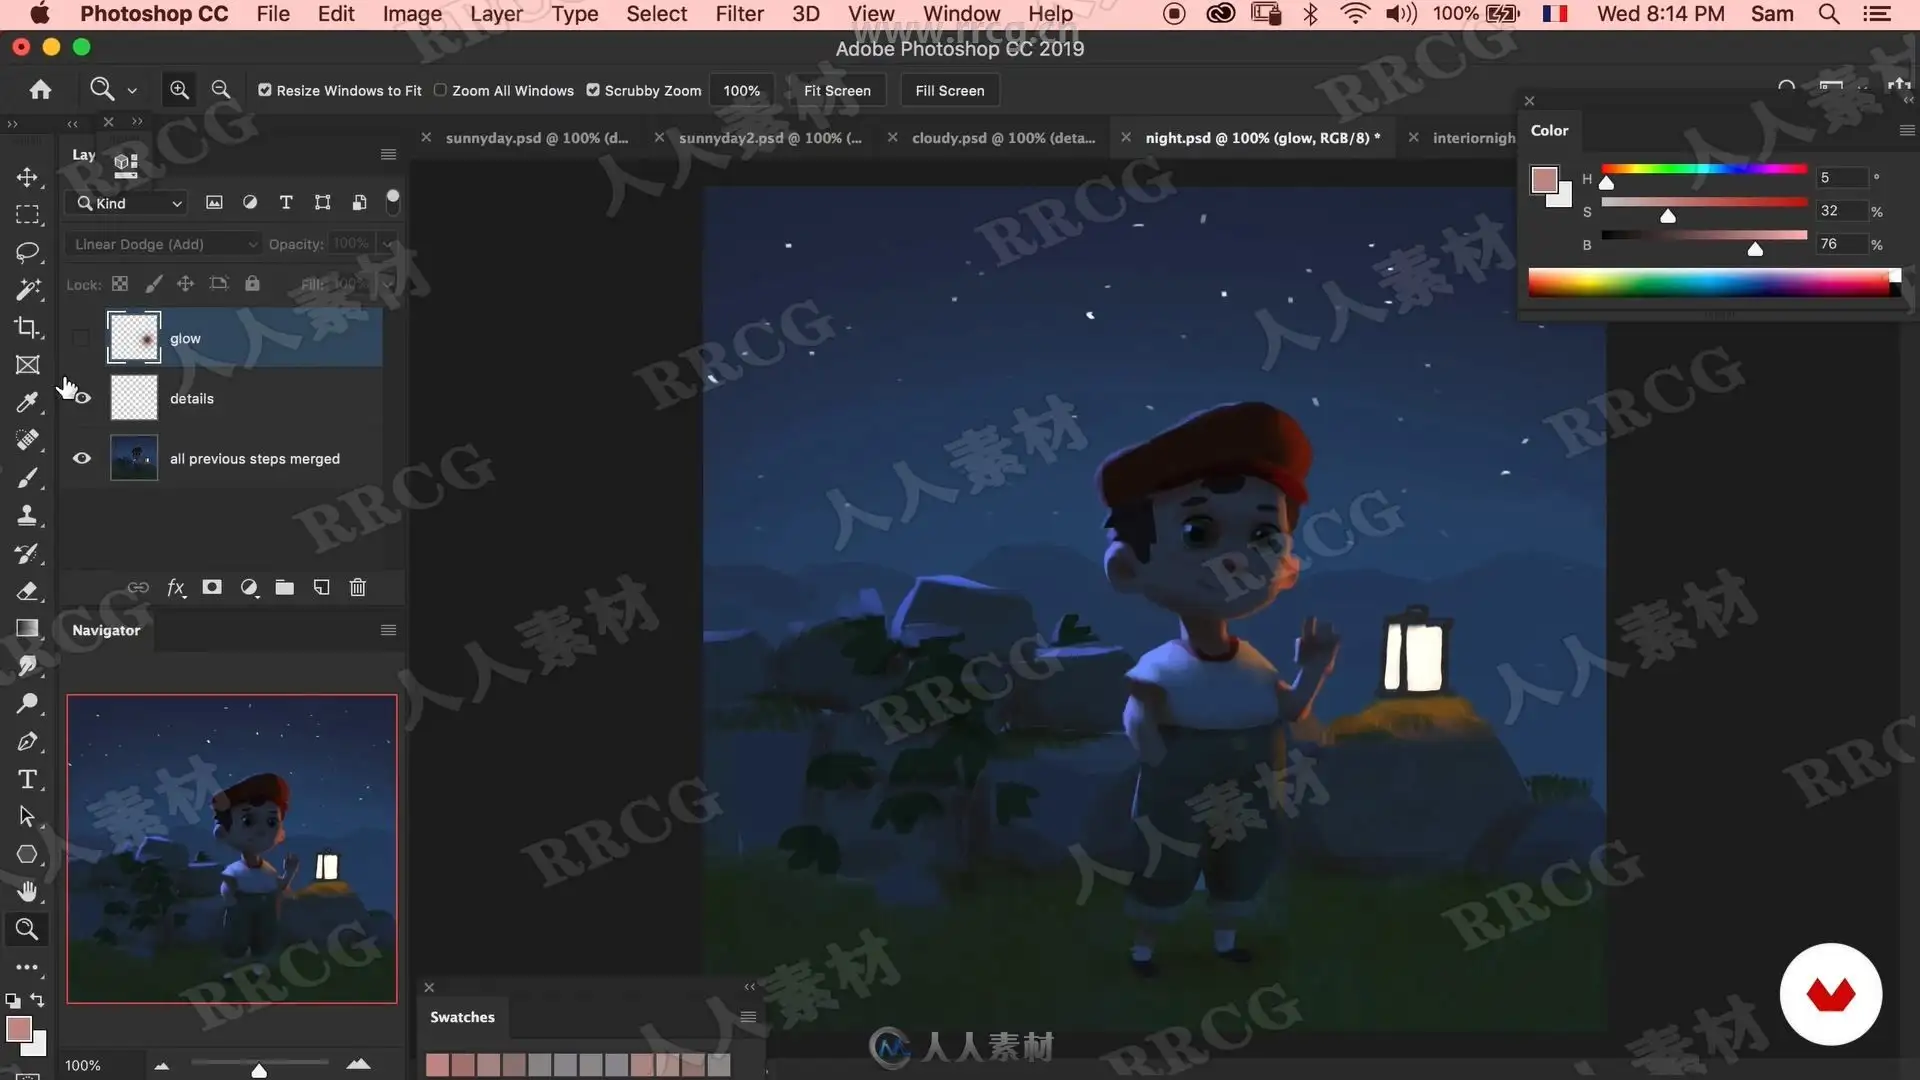Hide the all previous steps merged layer
1920x1080 pixels.
(x=82, y=458)
